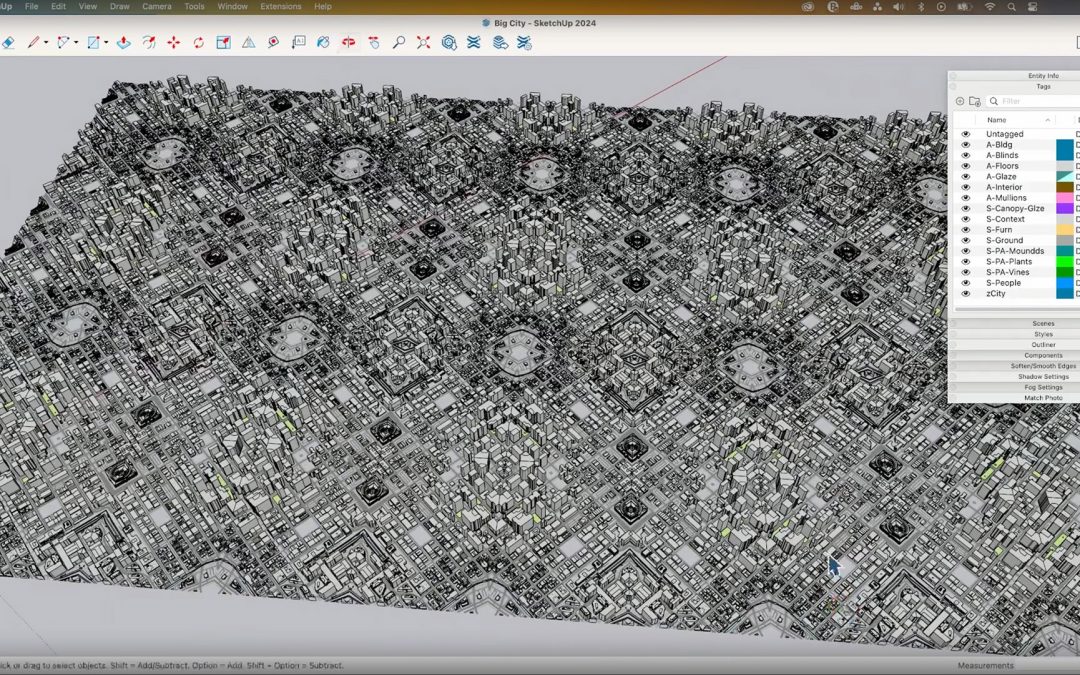
Task: Toggle the A-Interior tag eye icon
Action: point(966,187)
